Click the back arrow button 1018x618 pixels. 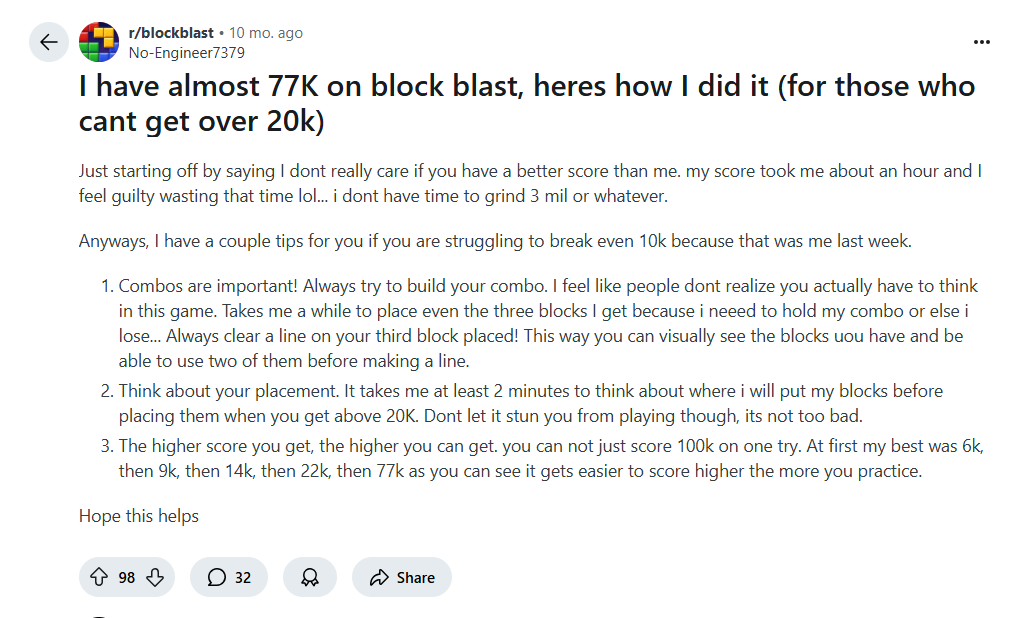point(49,42)
